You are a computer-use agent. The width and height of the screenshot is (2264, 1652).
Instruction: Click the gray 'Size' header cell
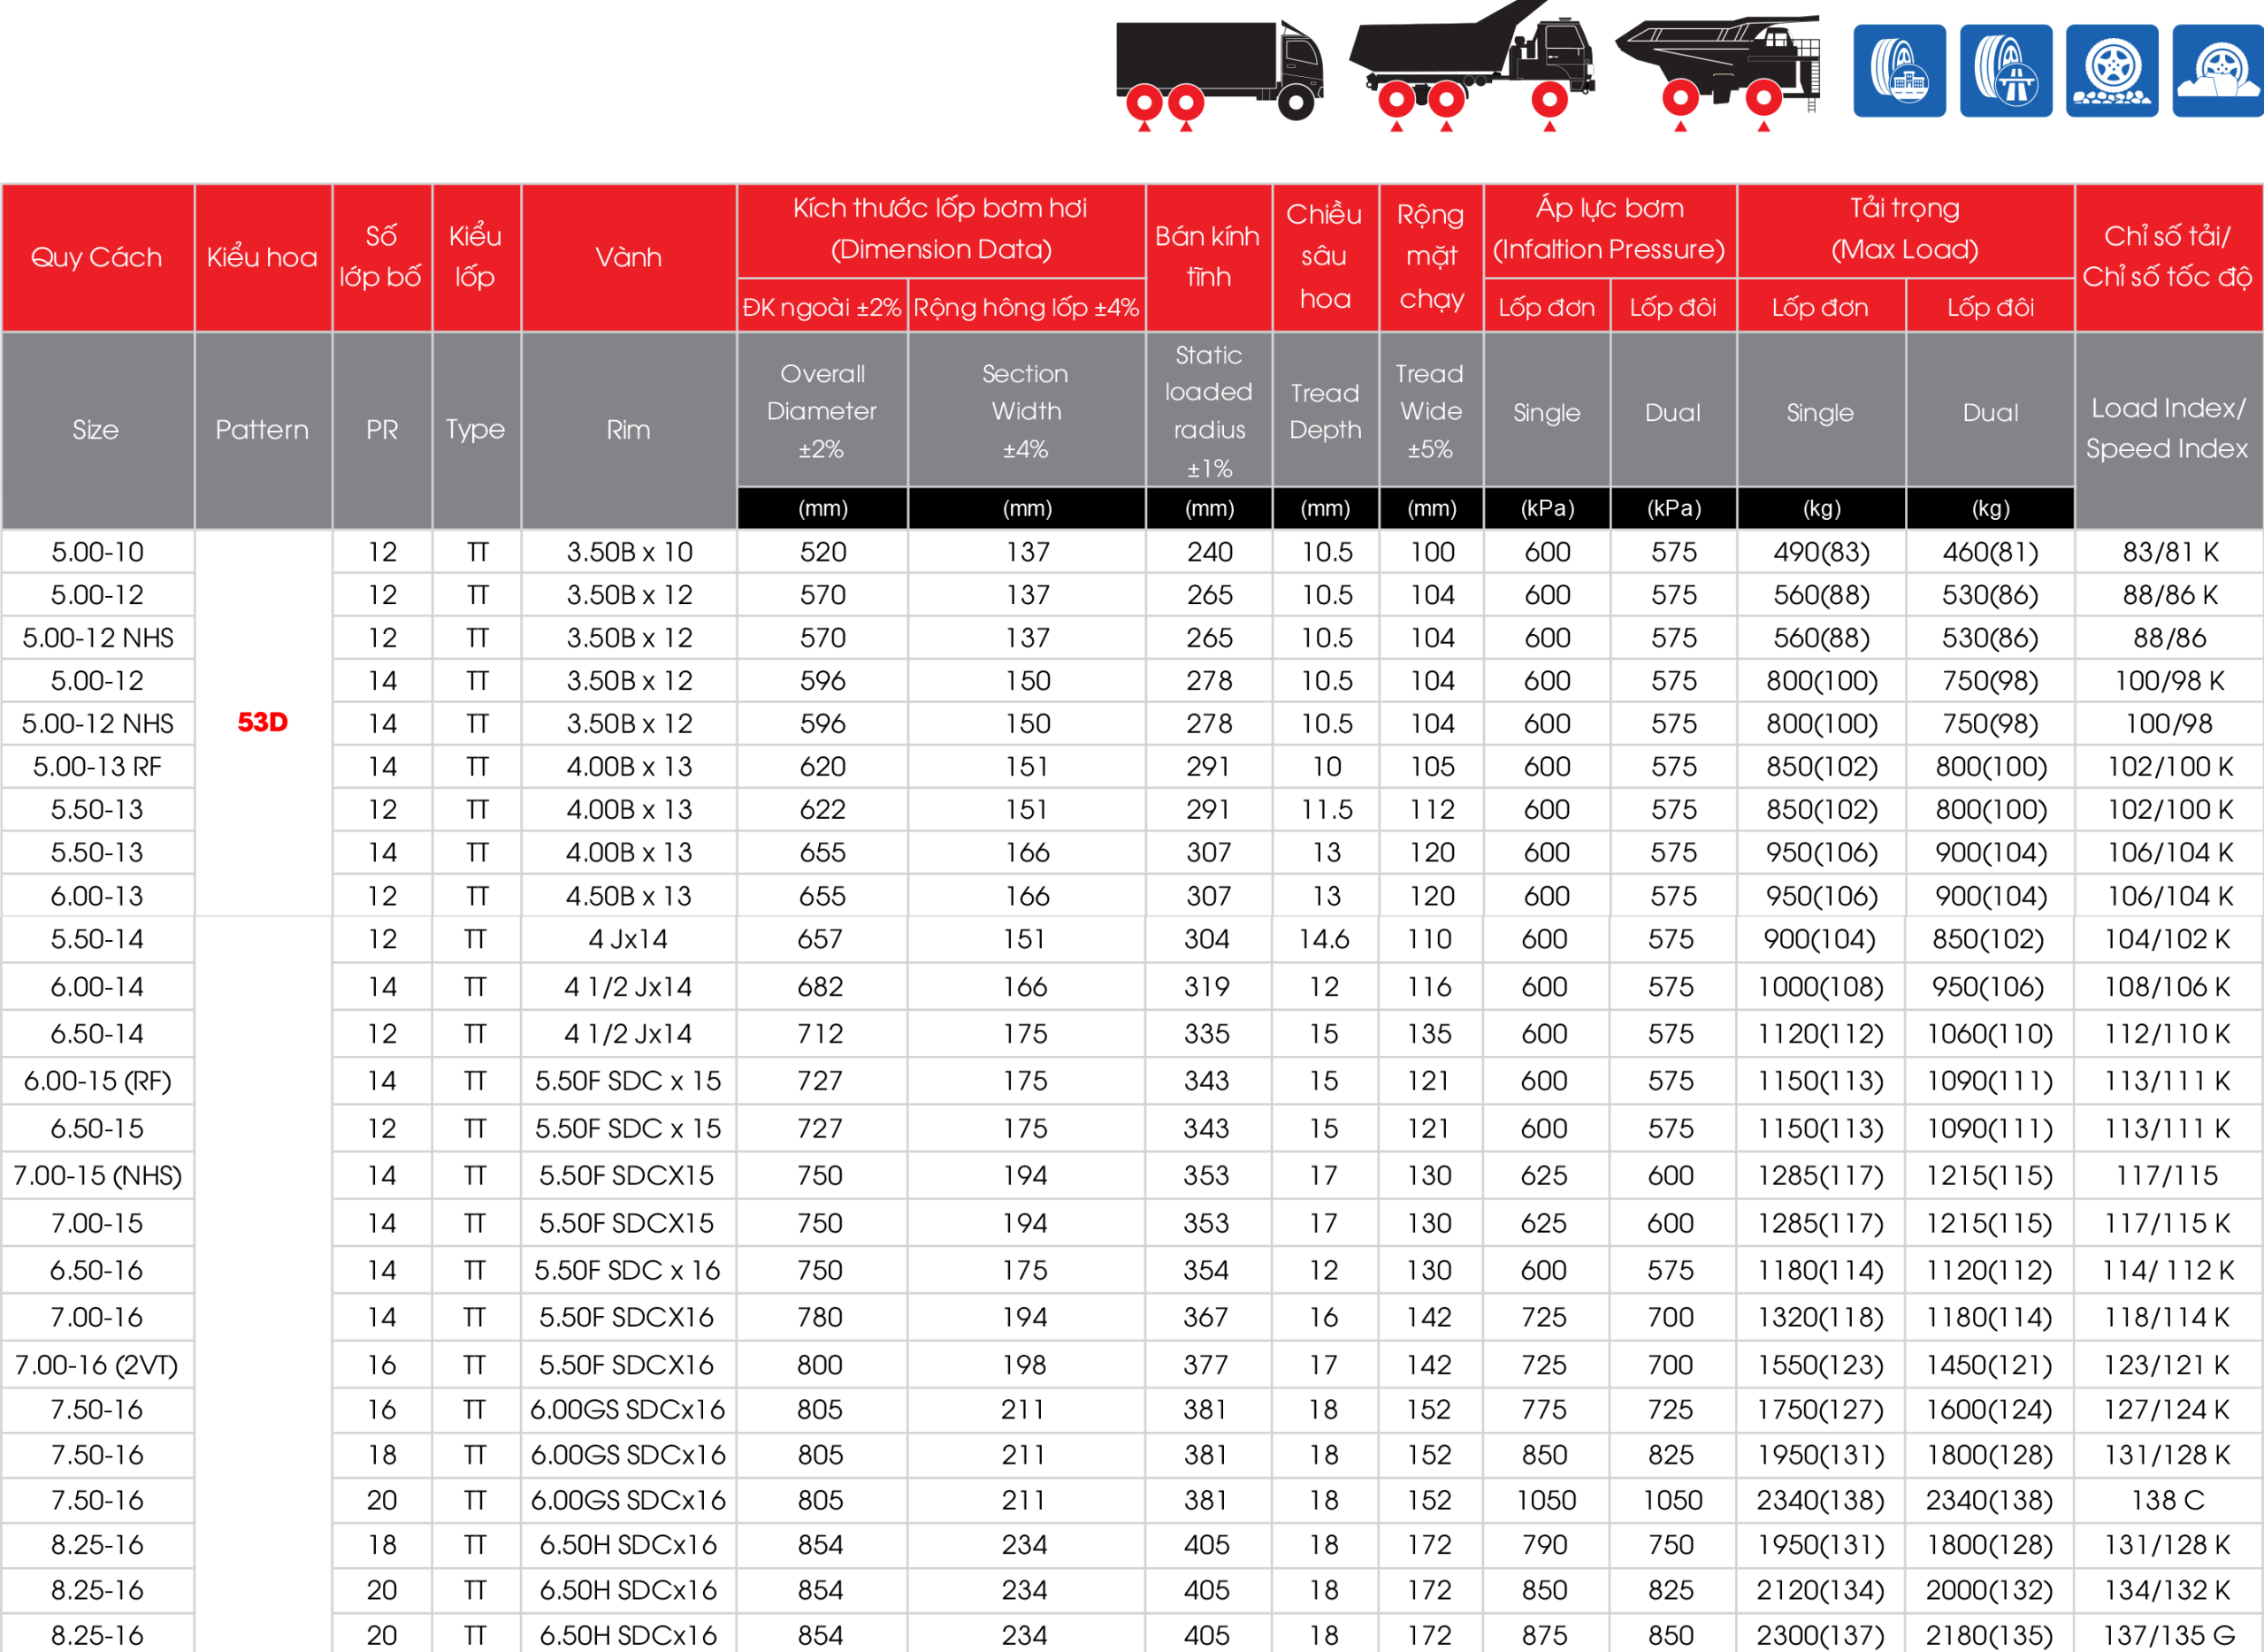click(96, 430)
